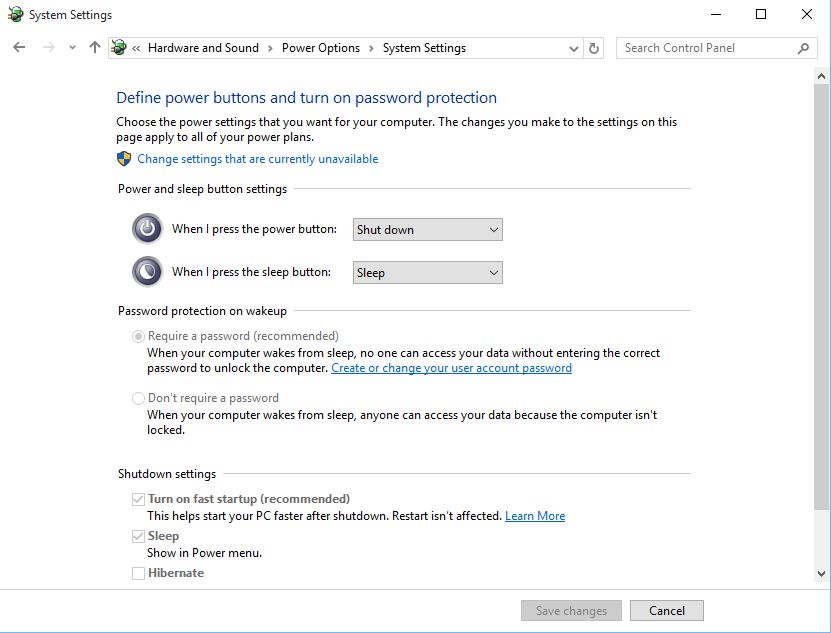
Task: Expand the address bar history dropdown
Action: (572, 47)
